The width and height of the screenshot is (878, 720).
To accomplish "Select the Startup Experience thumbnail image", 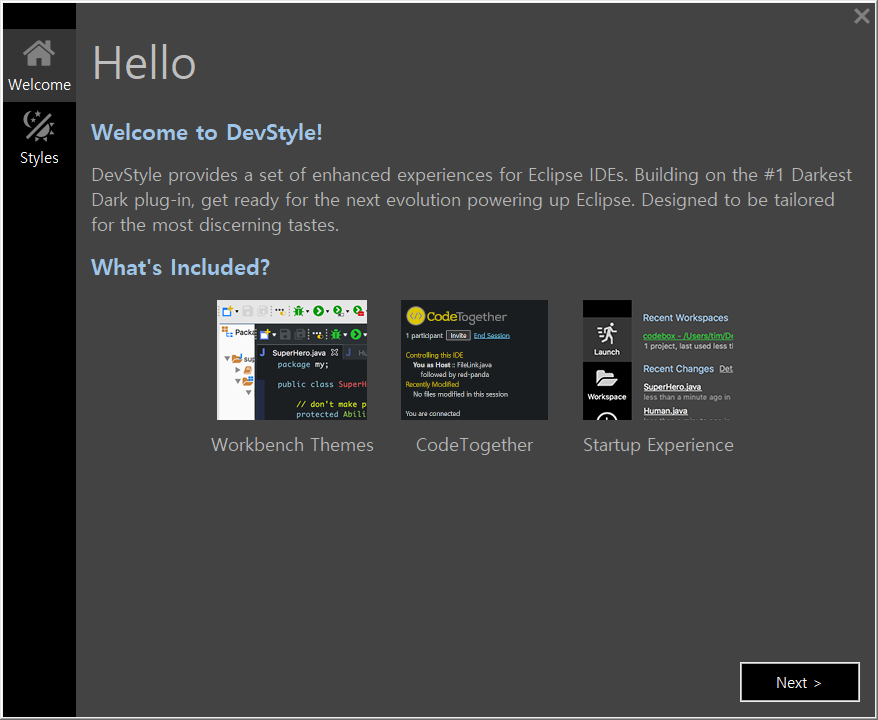I will click(x=658, y=359).
